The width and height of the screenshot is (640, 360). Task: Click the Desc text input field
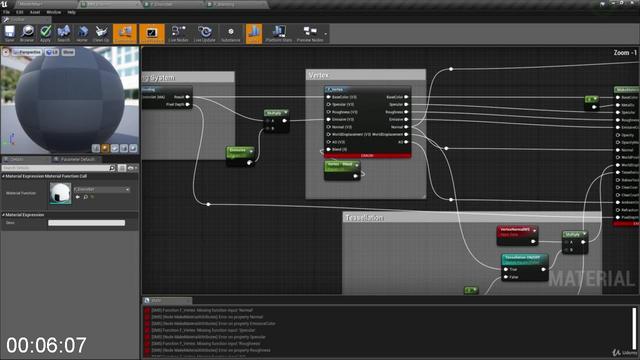pyautogui.click(x=87, y=223)
